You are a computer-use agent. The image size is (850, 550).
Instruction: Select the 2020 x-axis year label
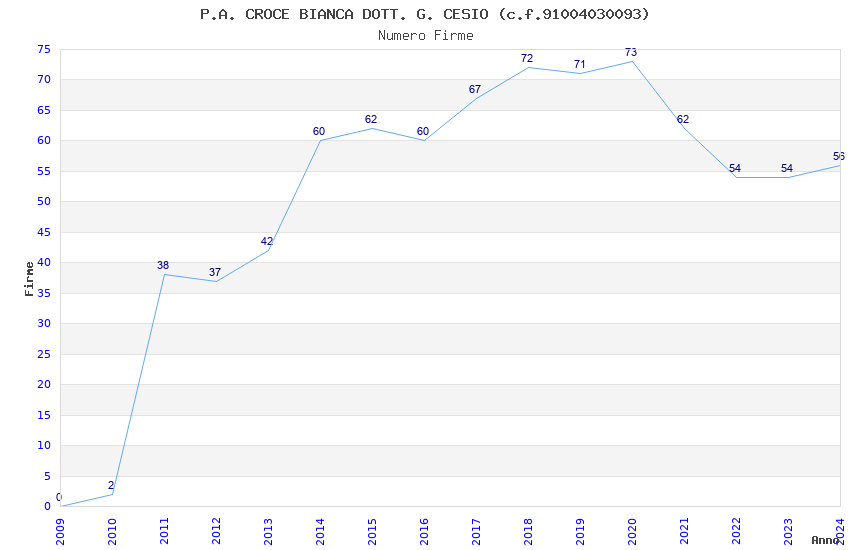point(632,531)
